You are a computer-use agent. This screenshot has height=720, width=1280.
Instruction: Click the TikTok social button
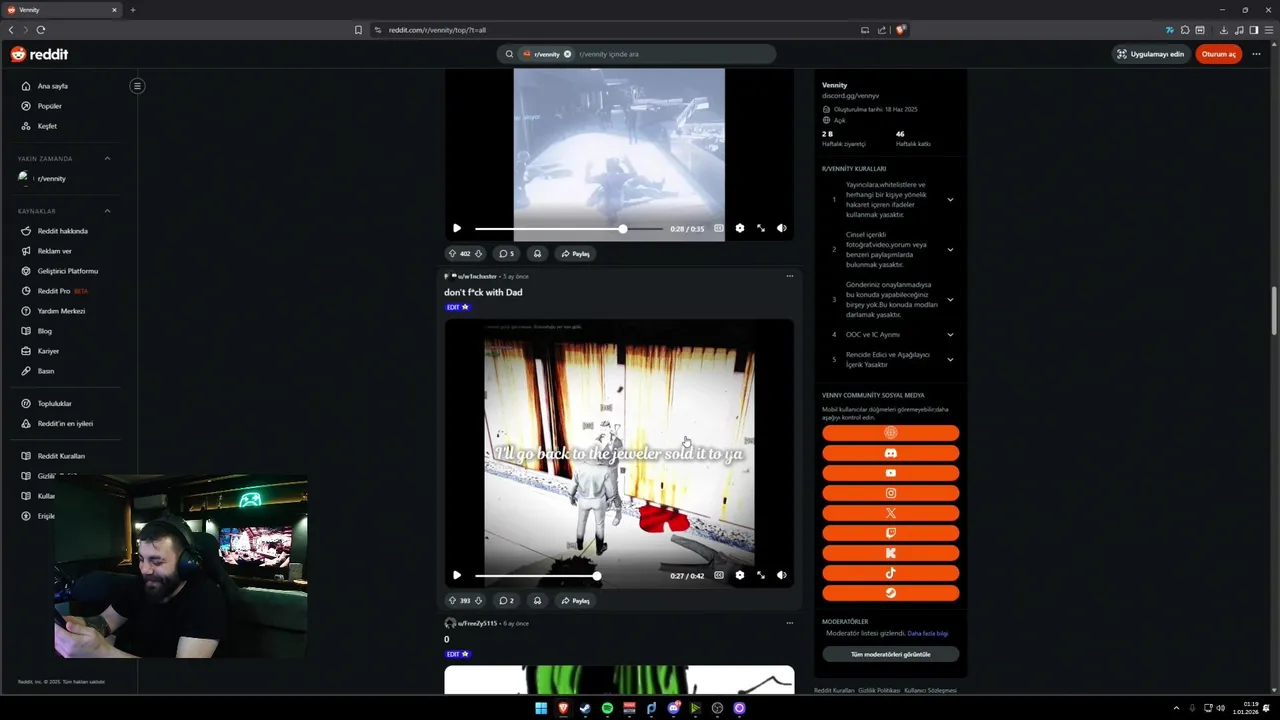[890, 573]
